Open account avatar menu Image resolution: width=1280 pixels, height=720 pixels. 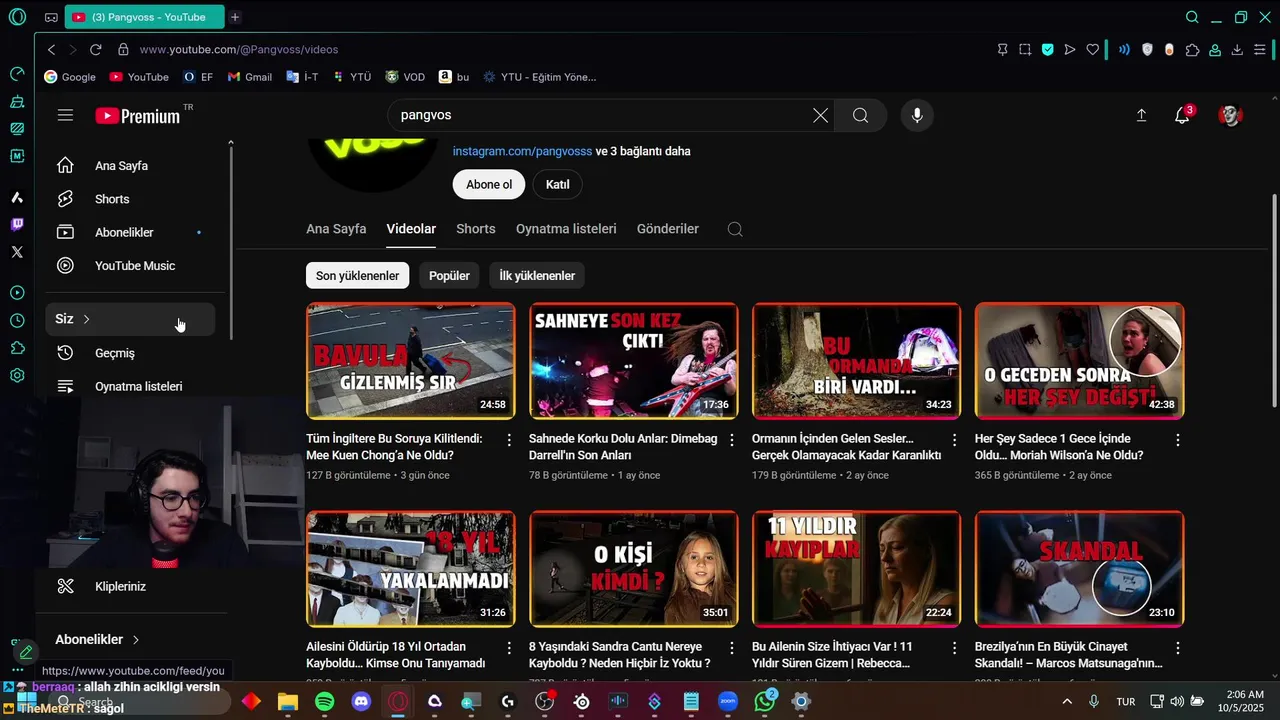point(1230,115)
